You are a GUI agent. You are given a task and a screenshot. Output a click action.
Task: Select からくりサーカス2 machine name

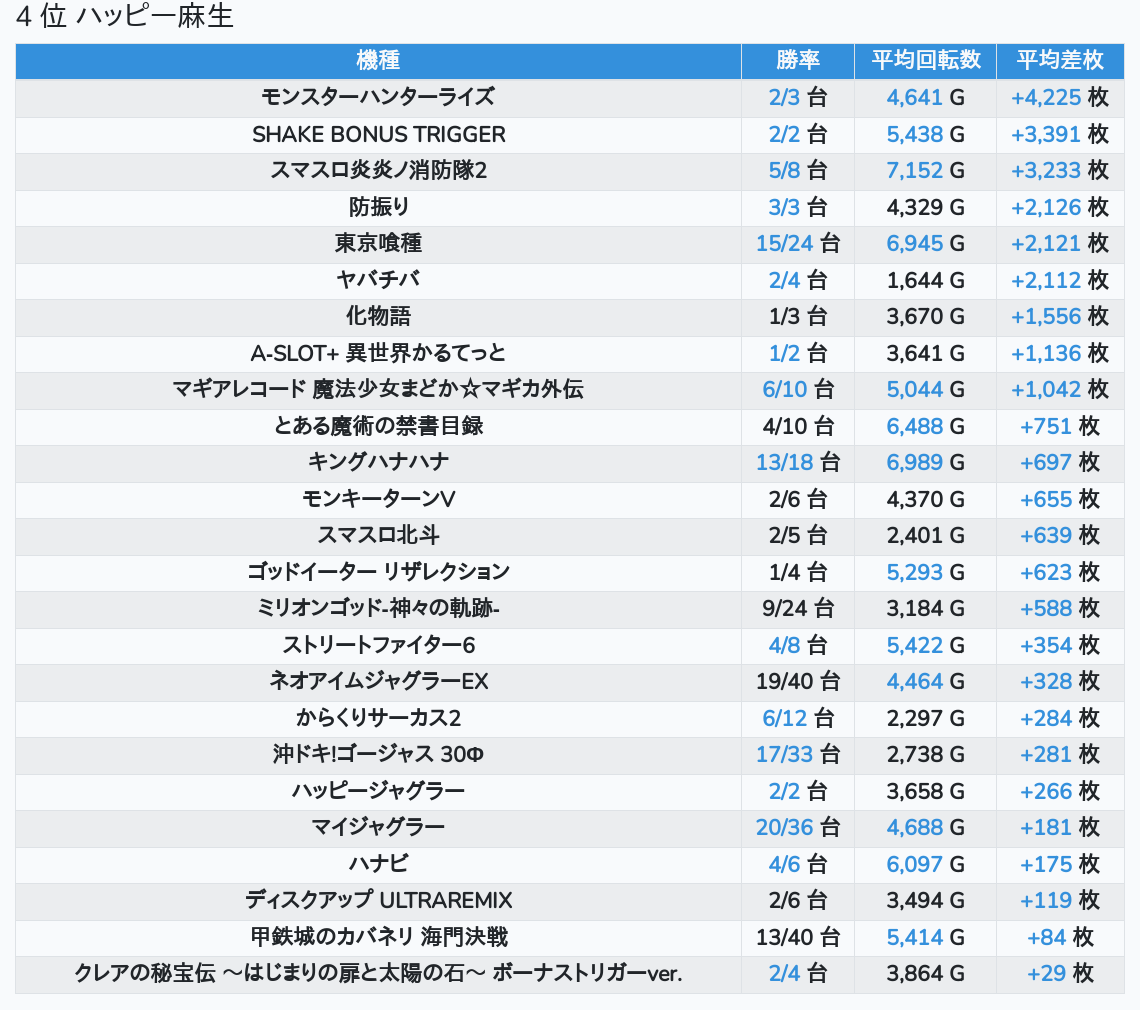(378, 718)
